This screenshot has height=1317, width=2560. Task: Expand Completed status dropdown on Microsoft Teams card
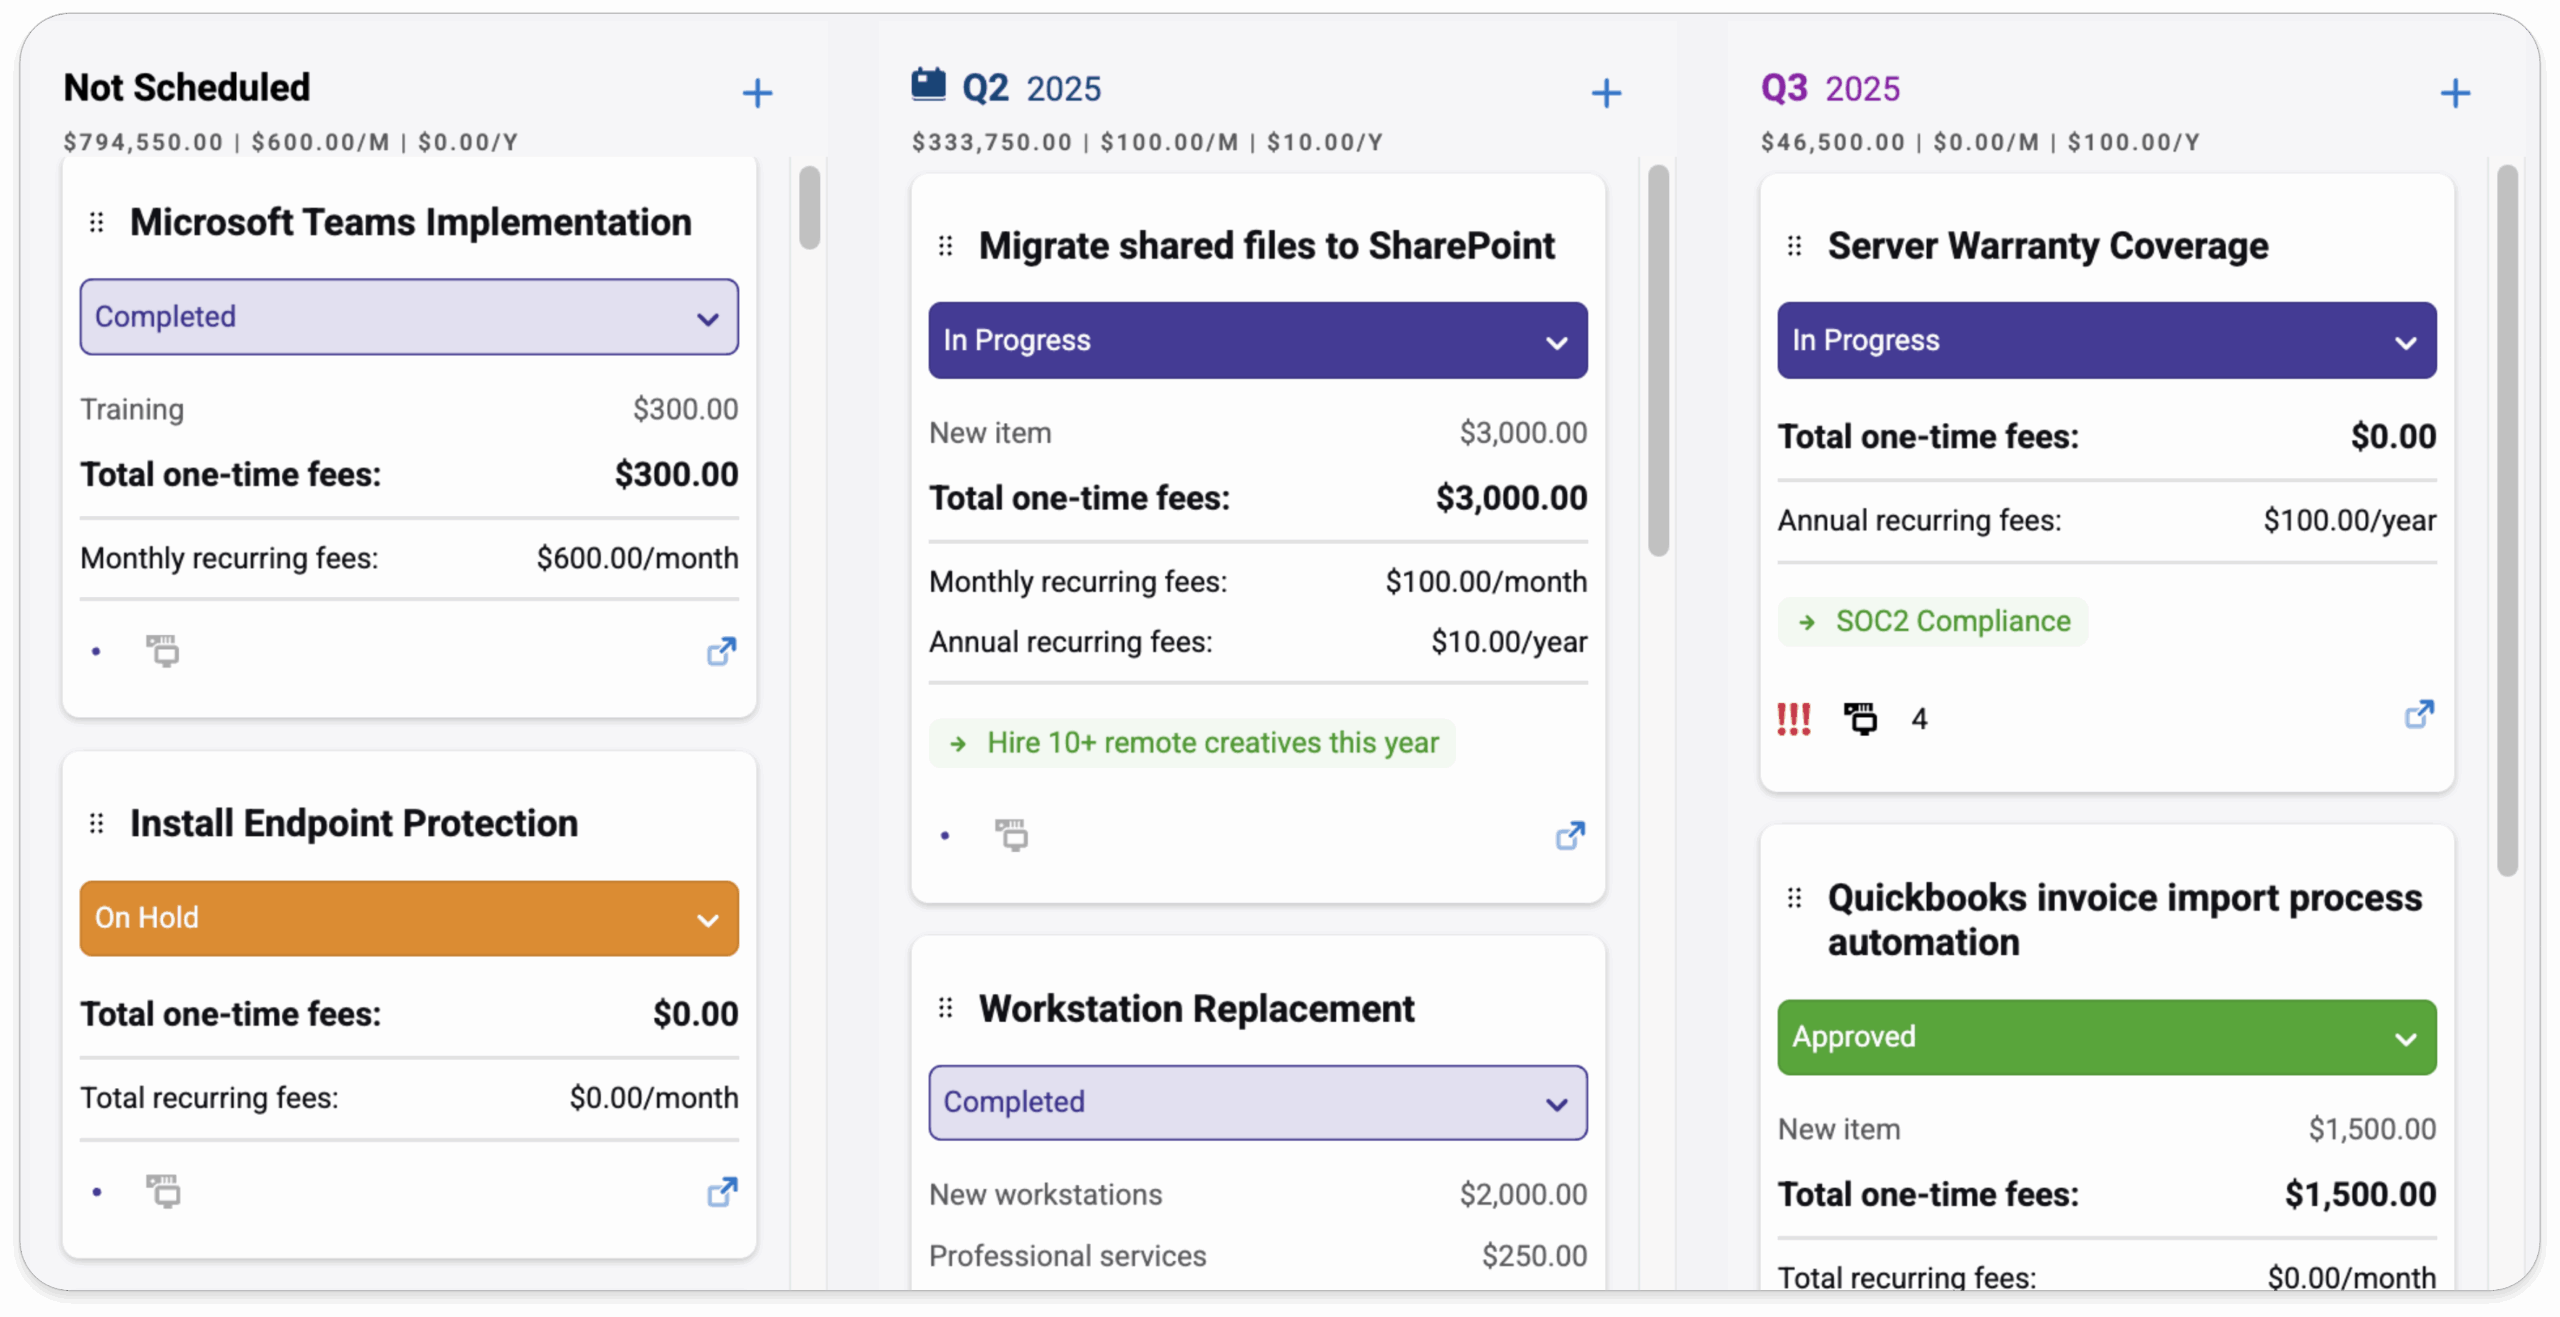409,317
